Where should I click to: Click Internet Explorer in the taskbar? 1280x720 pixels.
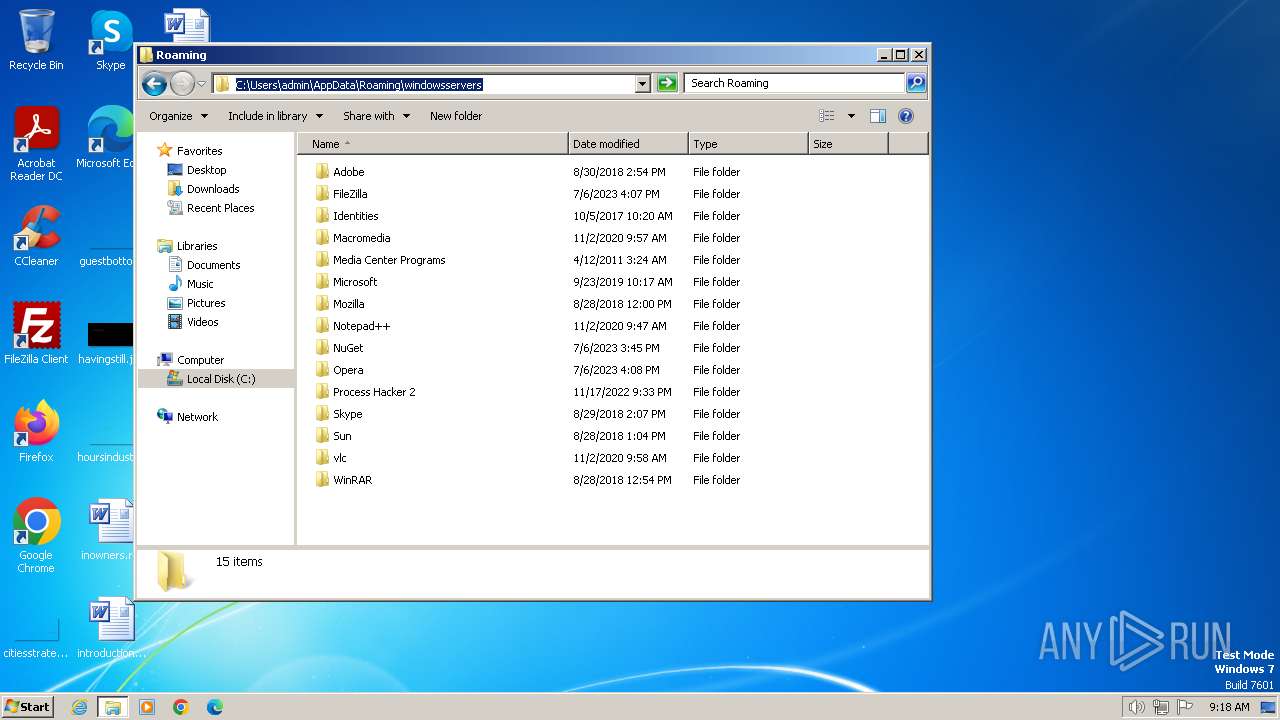point(79,707)
